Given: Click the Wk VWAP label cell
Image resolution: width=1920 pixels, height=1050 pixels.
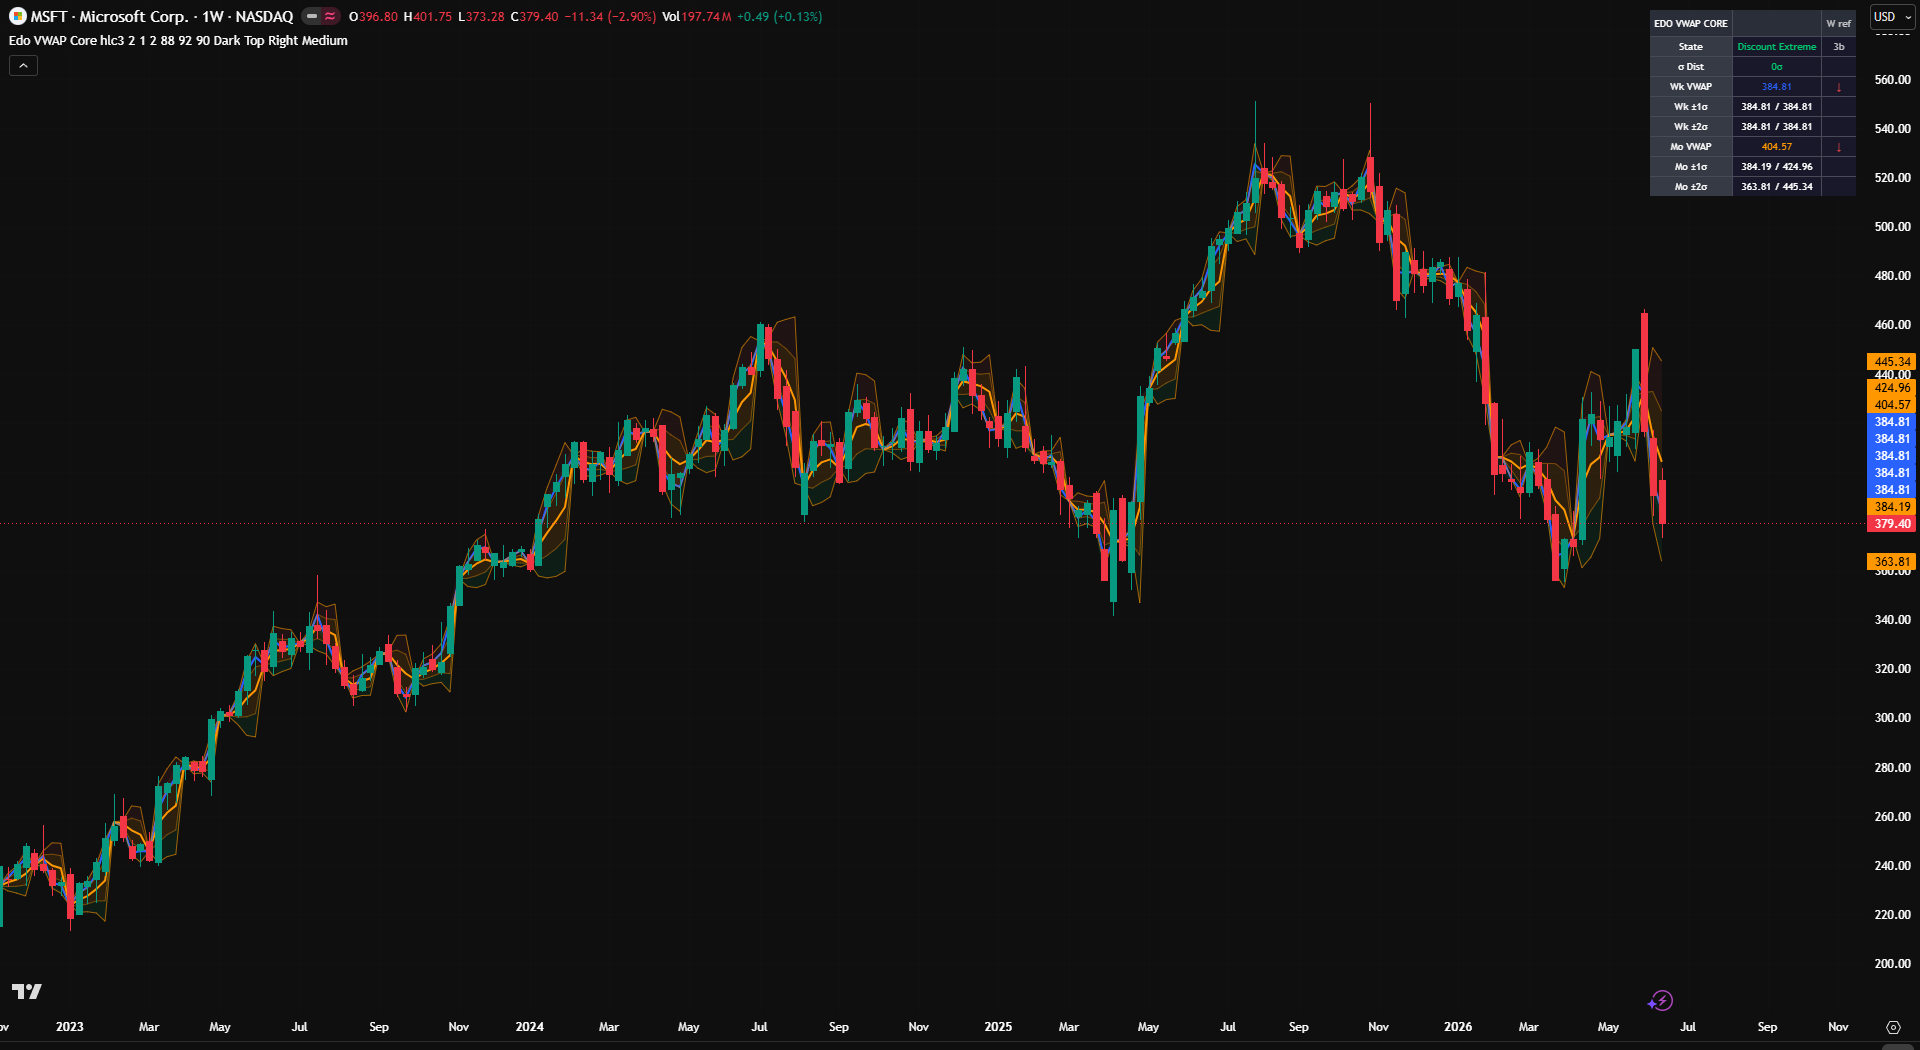Looking at the screenshot, I should 1691,87.
